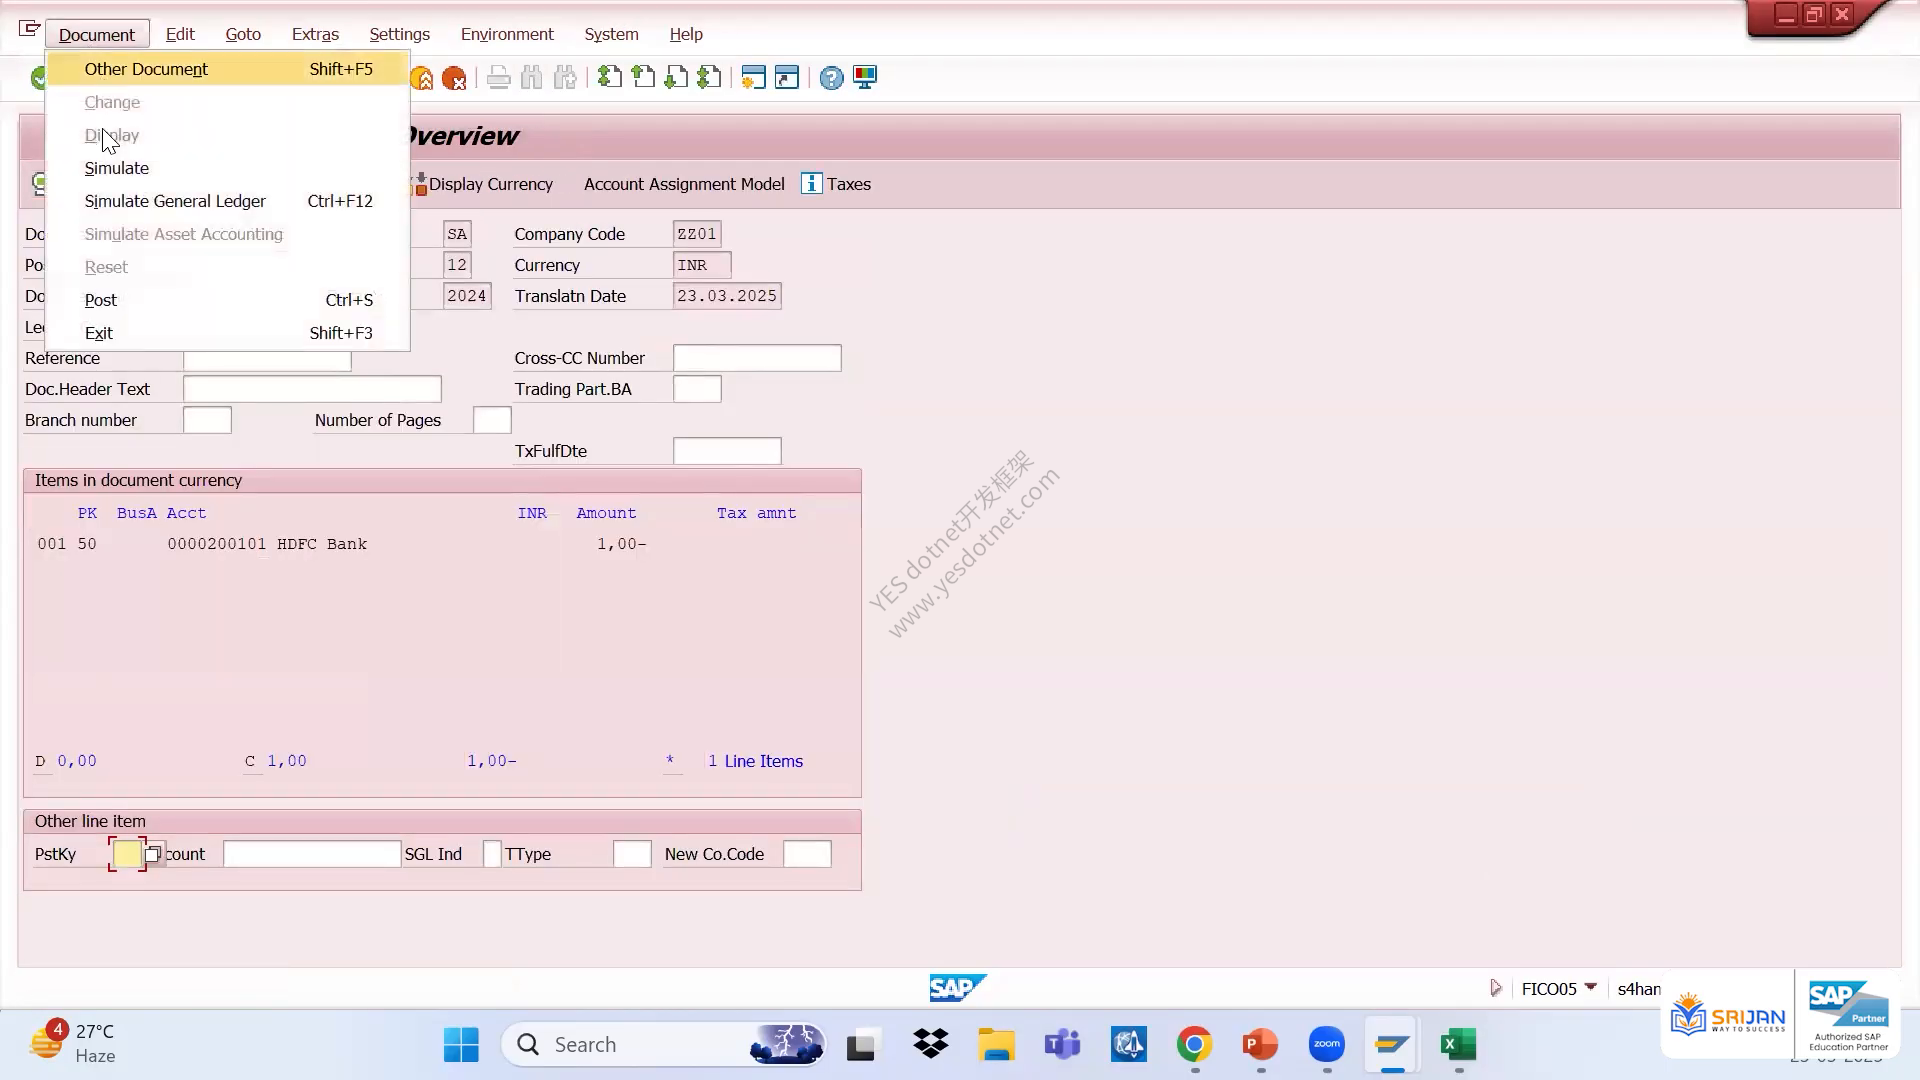Image resolution: width=1920 pixels, height=1080 pixels.
Task: Open PstKy search help button
Action: click(x=153, y=854)
